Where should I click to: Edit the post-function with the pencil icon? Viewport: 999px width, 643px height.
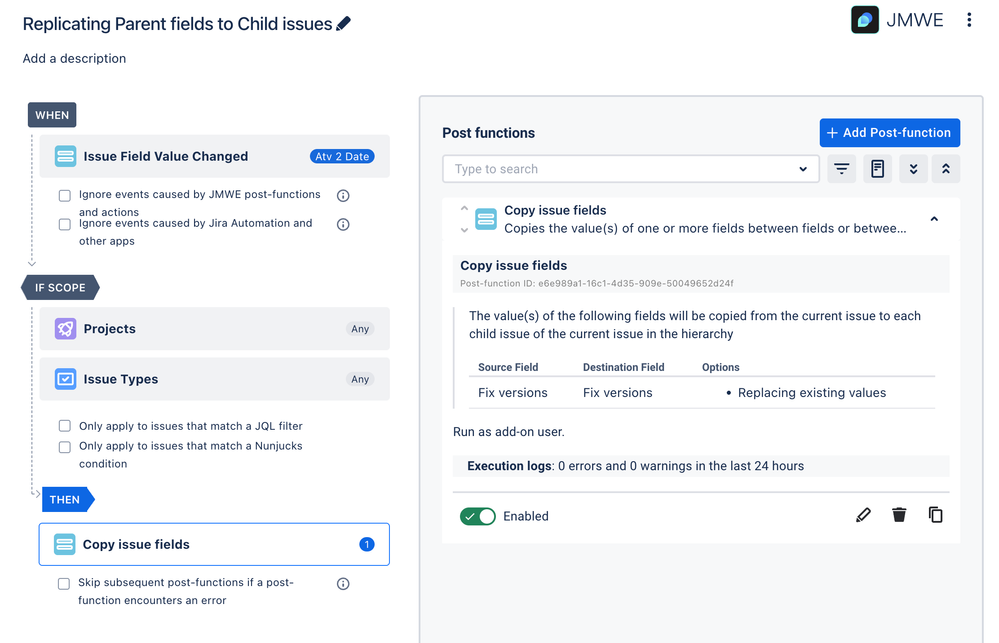tap(863, 515)
